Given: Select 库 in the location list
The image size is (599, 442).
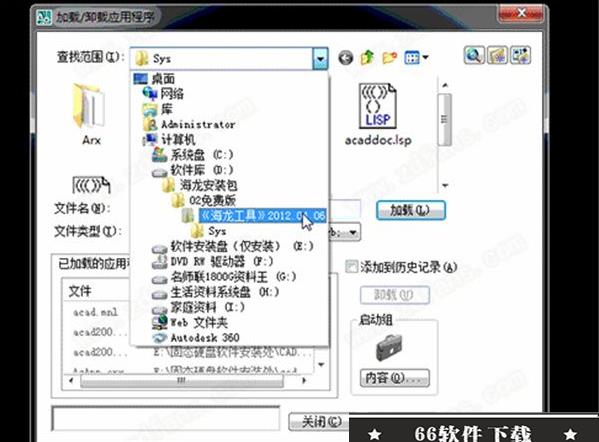Looking at the screenshot, I should [x=157, y=109].
